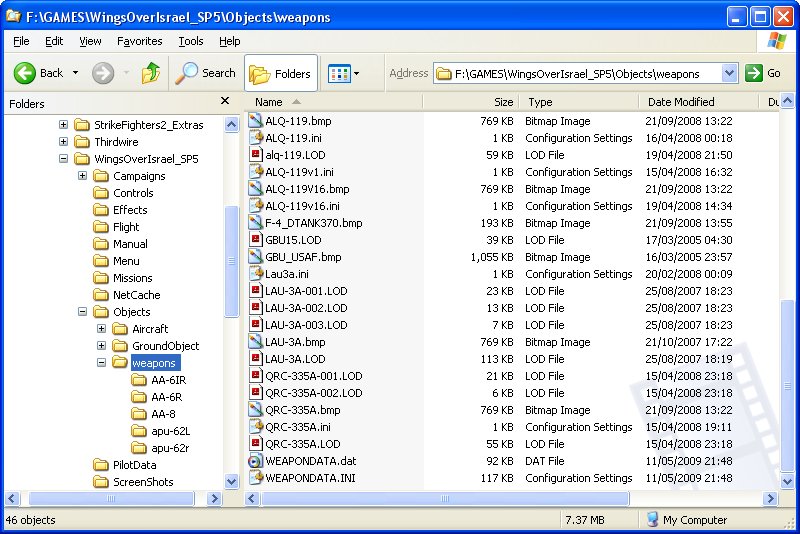
Task: Click the file list horizontal scrollbar thumb
Action: pyautogui.click(x=445, y=498)
